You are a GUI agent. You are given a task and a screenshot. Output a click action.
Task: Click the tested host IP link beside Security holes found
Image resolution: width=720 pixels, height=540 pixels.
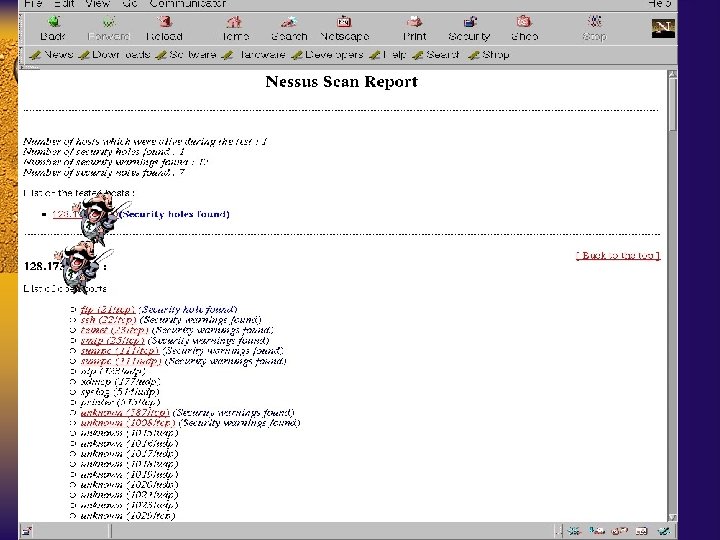pos(67,214)
